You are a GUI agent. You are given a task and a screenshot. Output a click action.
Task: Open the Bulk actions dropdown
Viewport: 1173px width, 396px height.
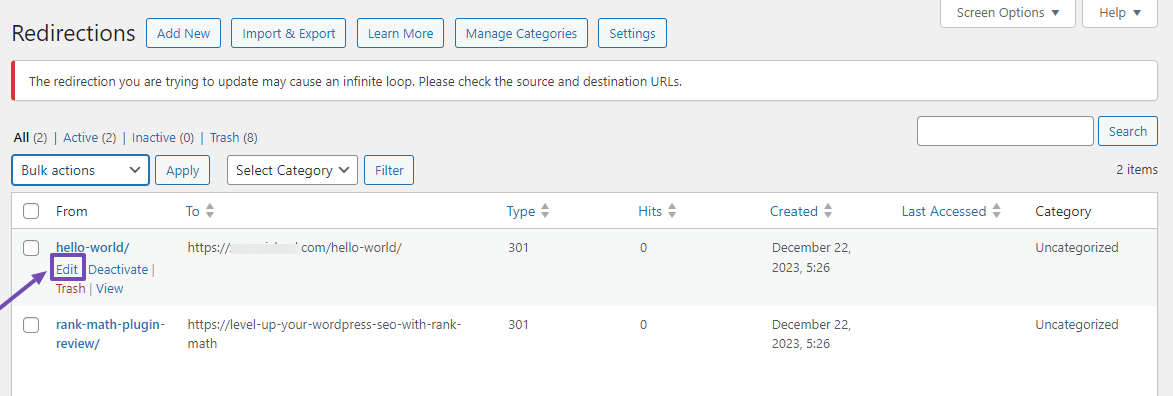coord(81,170)
